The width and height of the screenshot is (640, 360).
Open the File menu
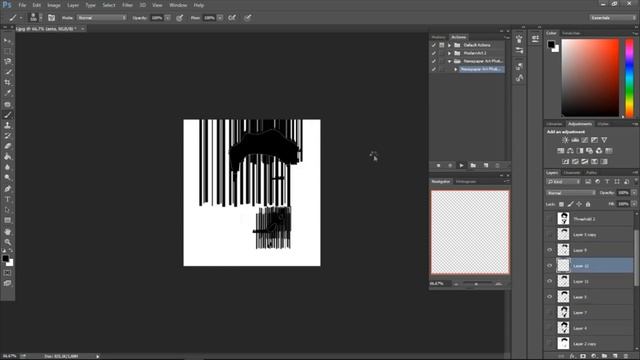[x=22, y=5]
